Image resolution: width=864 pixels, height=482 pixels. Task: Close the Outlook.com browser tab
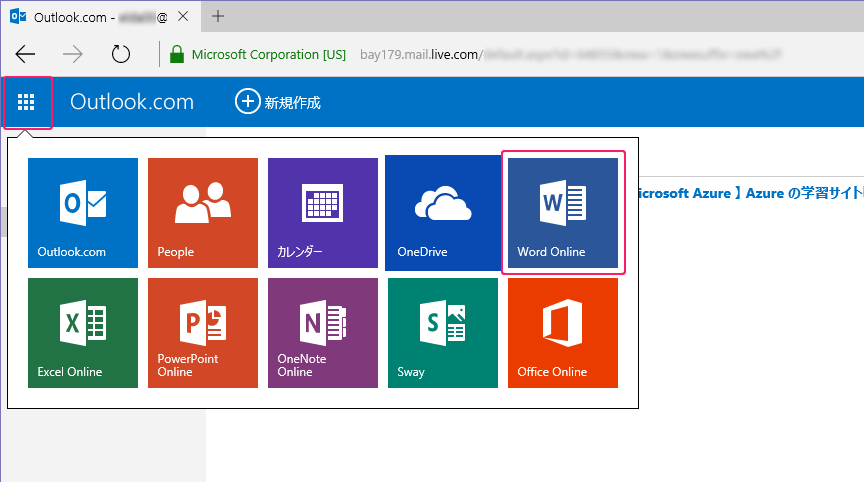183,17
